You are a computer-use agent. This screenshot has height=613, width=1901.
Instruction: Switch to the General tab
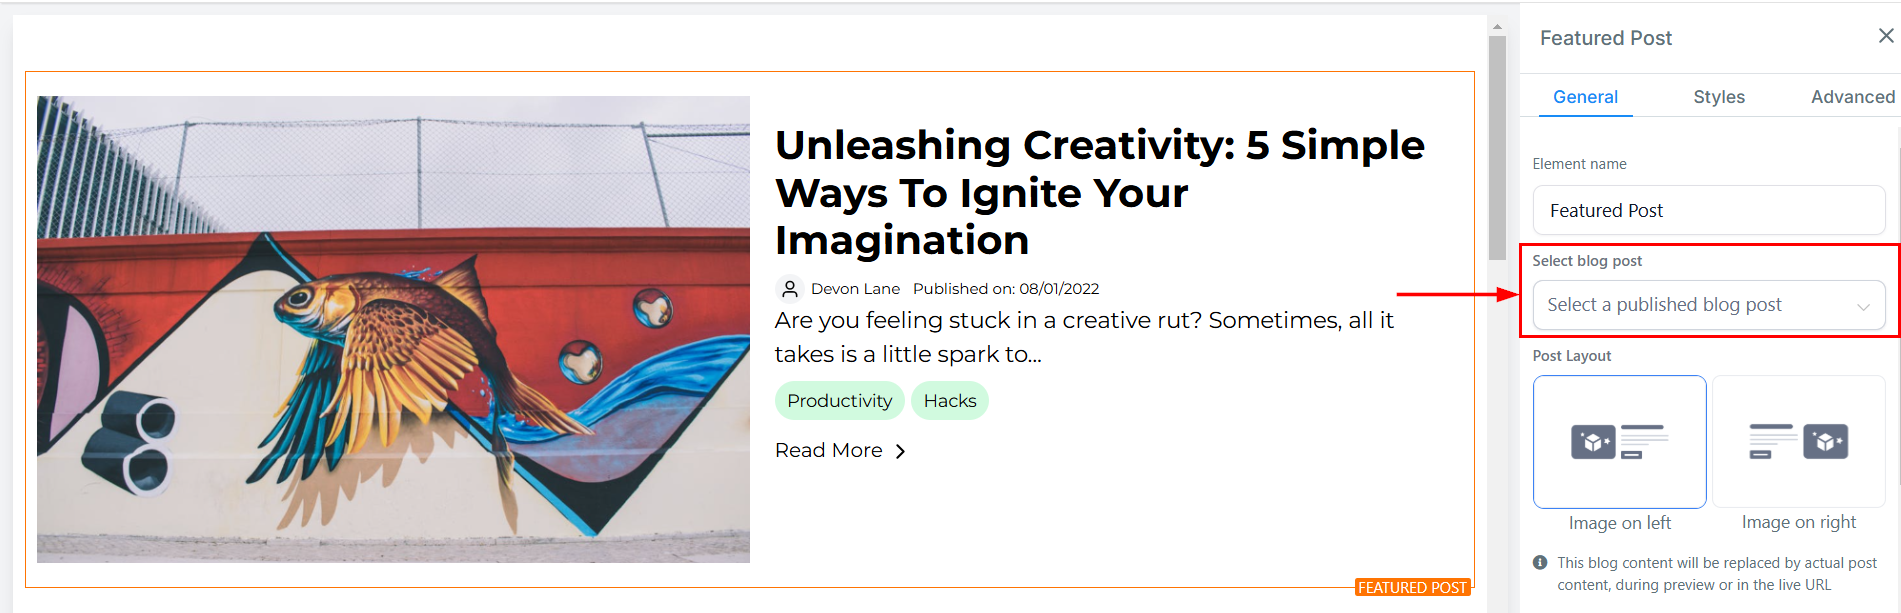(x=1585, y=97)
